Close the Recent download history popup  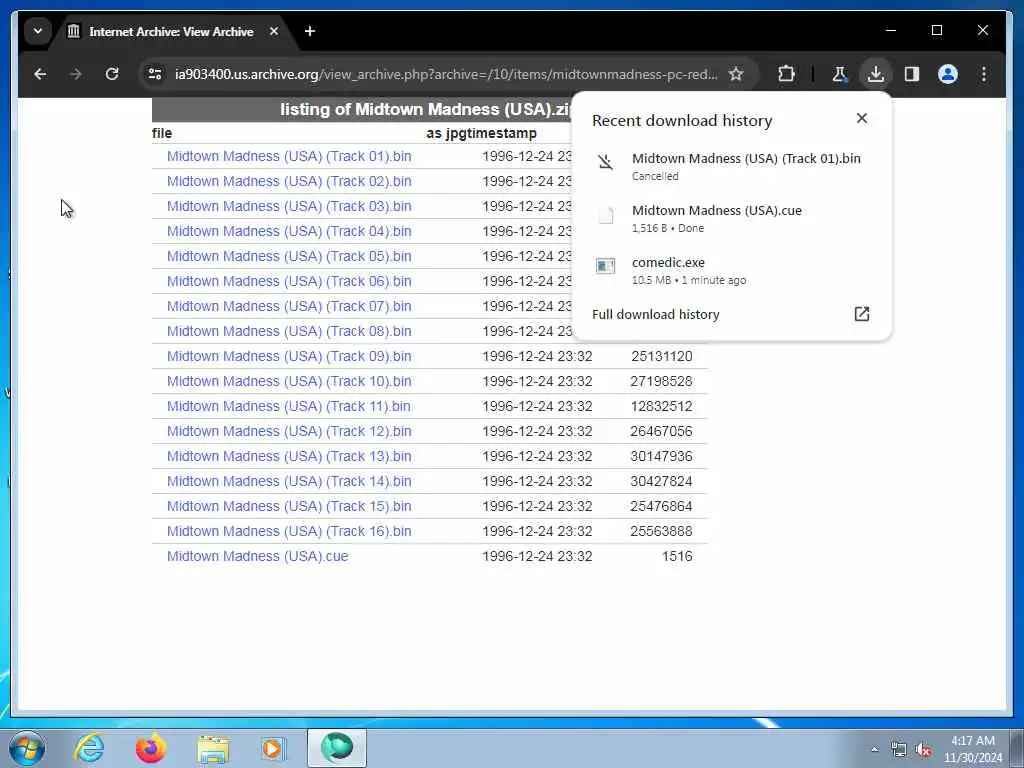pyautogui.click(x=861, y=118)
